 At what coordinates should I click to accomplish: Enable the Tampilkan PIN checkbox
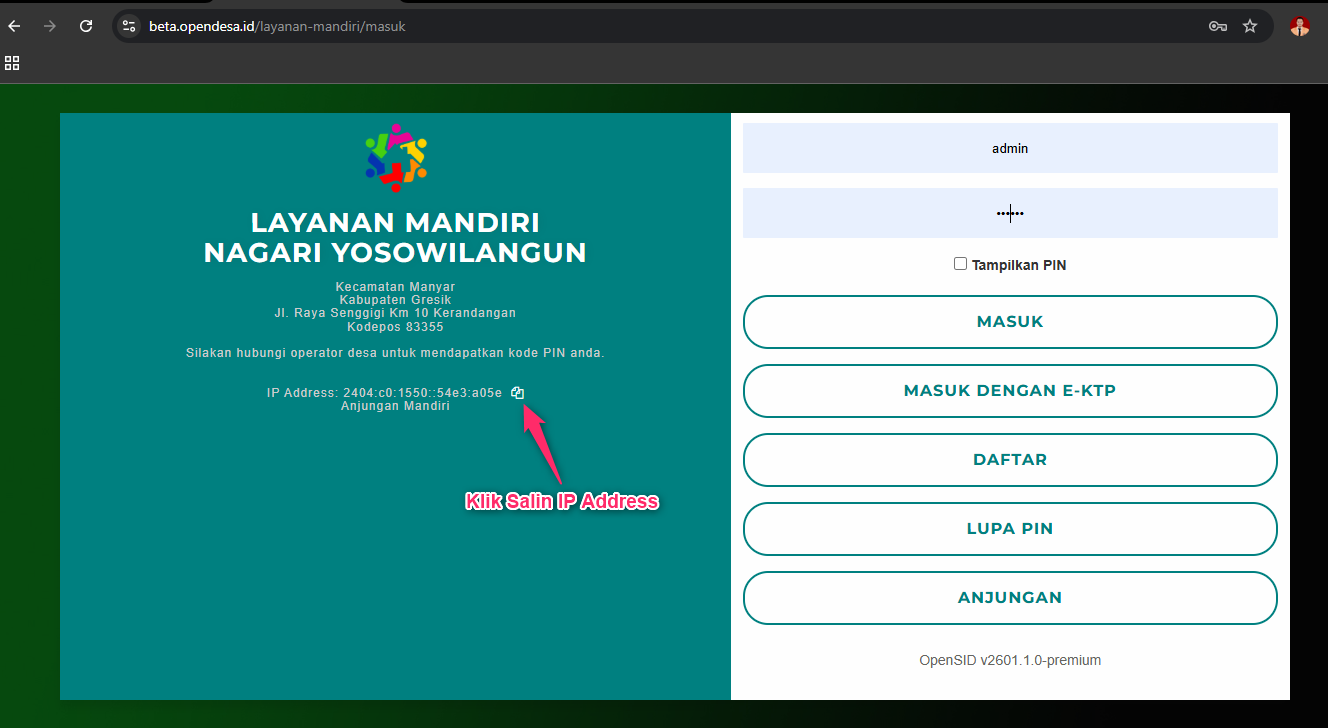click(x=960, y=264)
